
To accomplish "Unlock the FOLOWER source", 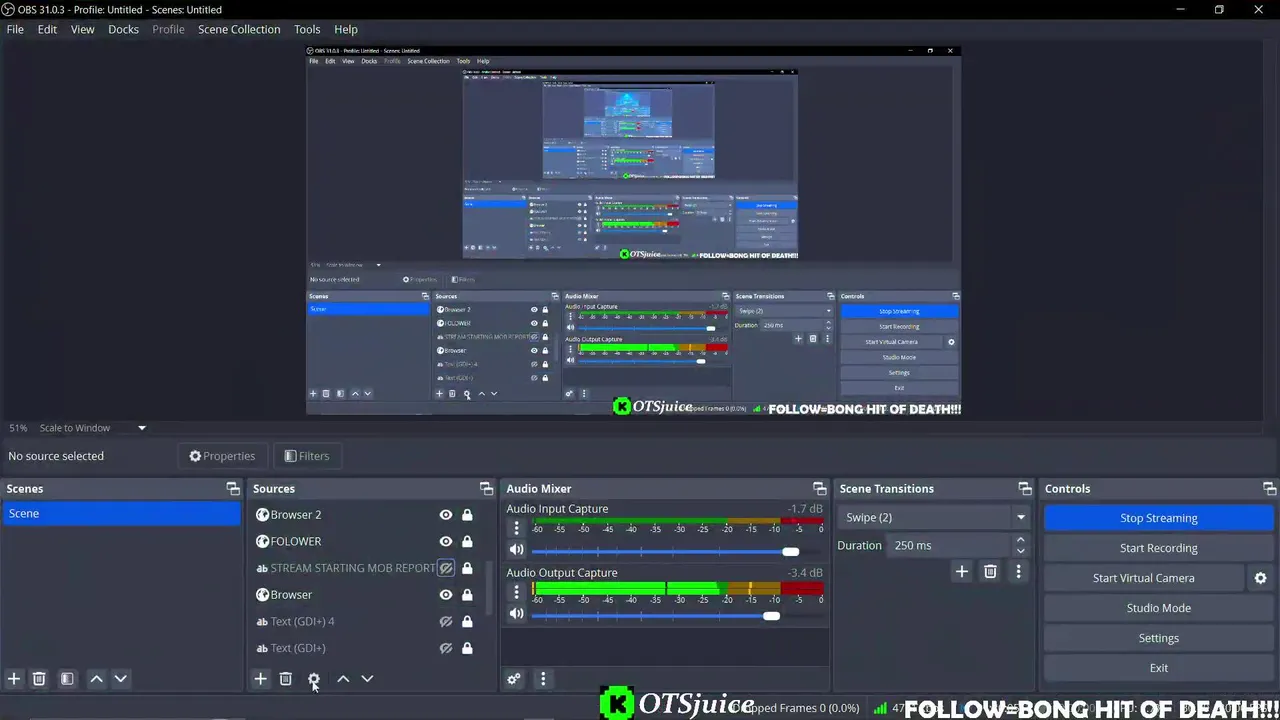I will pyautogui.click(x=467, y=541).
